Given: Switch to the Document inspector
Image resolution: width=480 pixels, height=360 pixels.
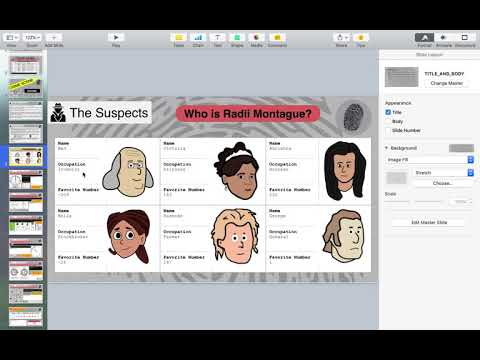Looking at the screenshot, I should tap(465, 38).
